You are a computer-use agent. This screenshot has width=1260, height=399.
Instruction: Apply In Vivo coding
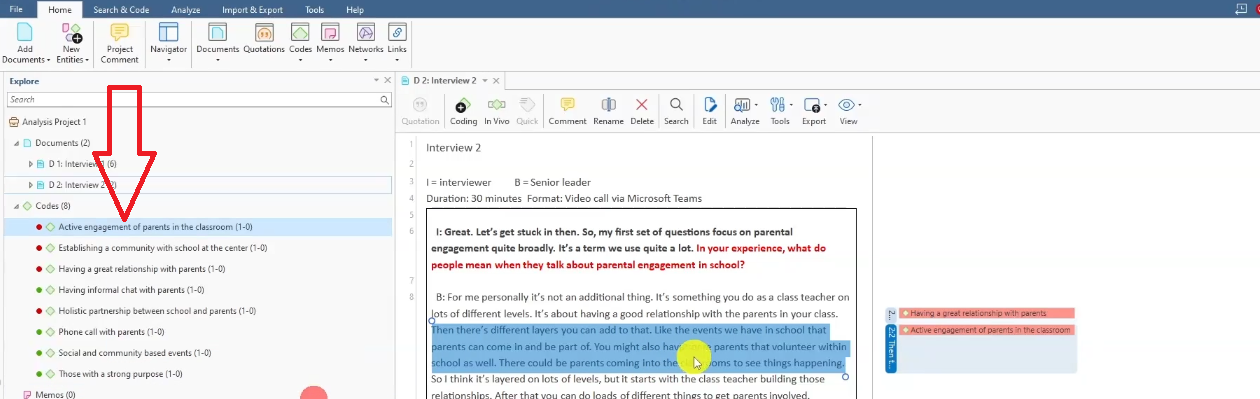(496, 111)
